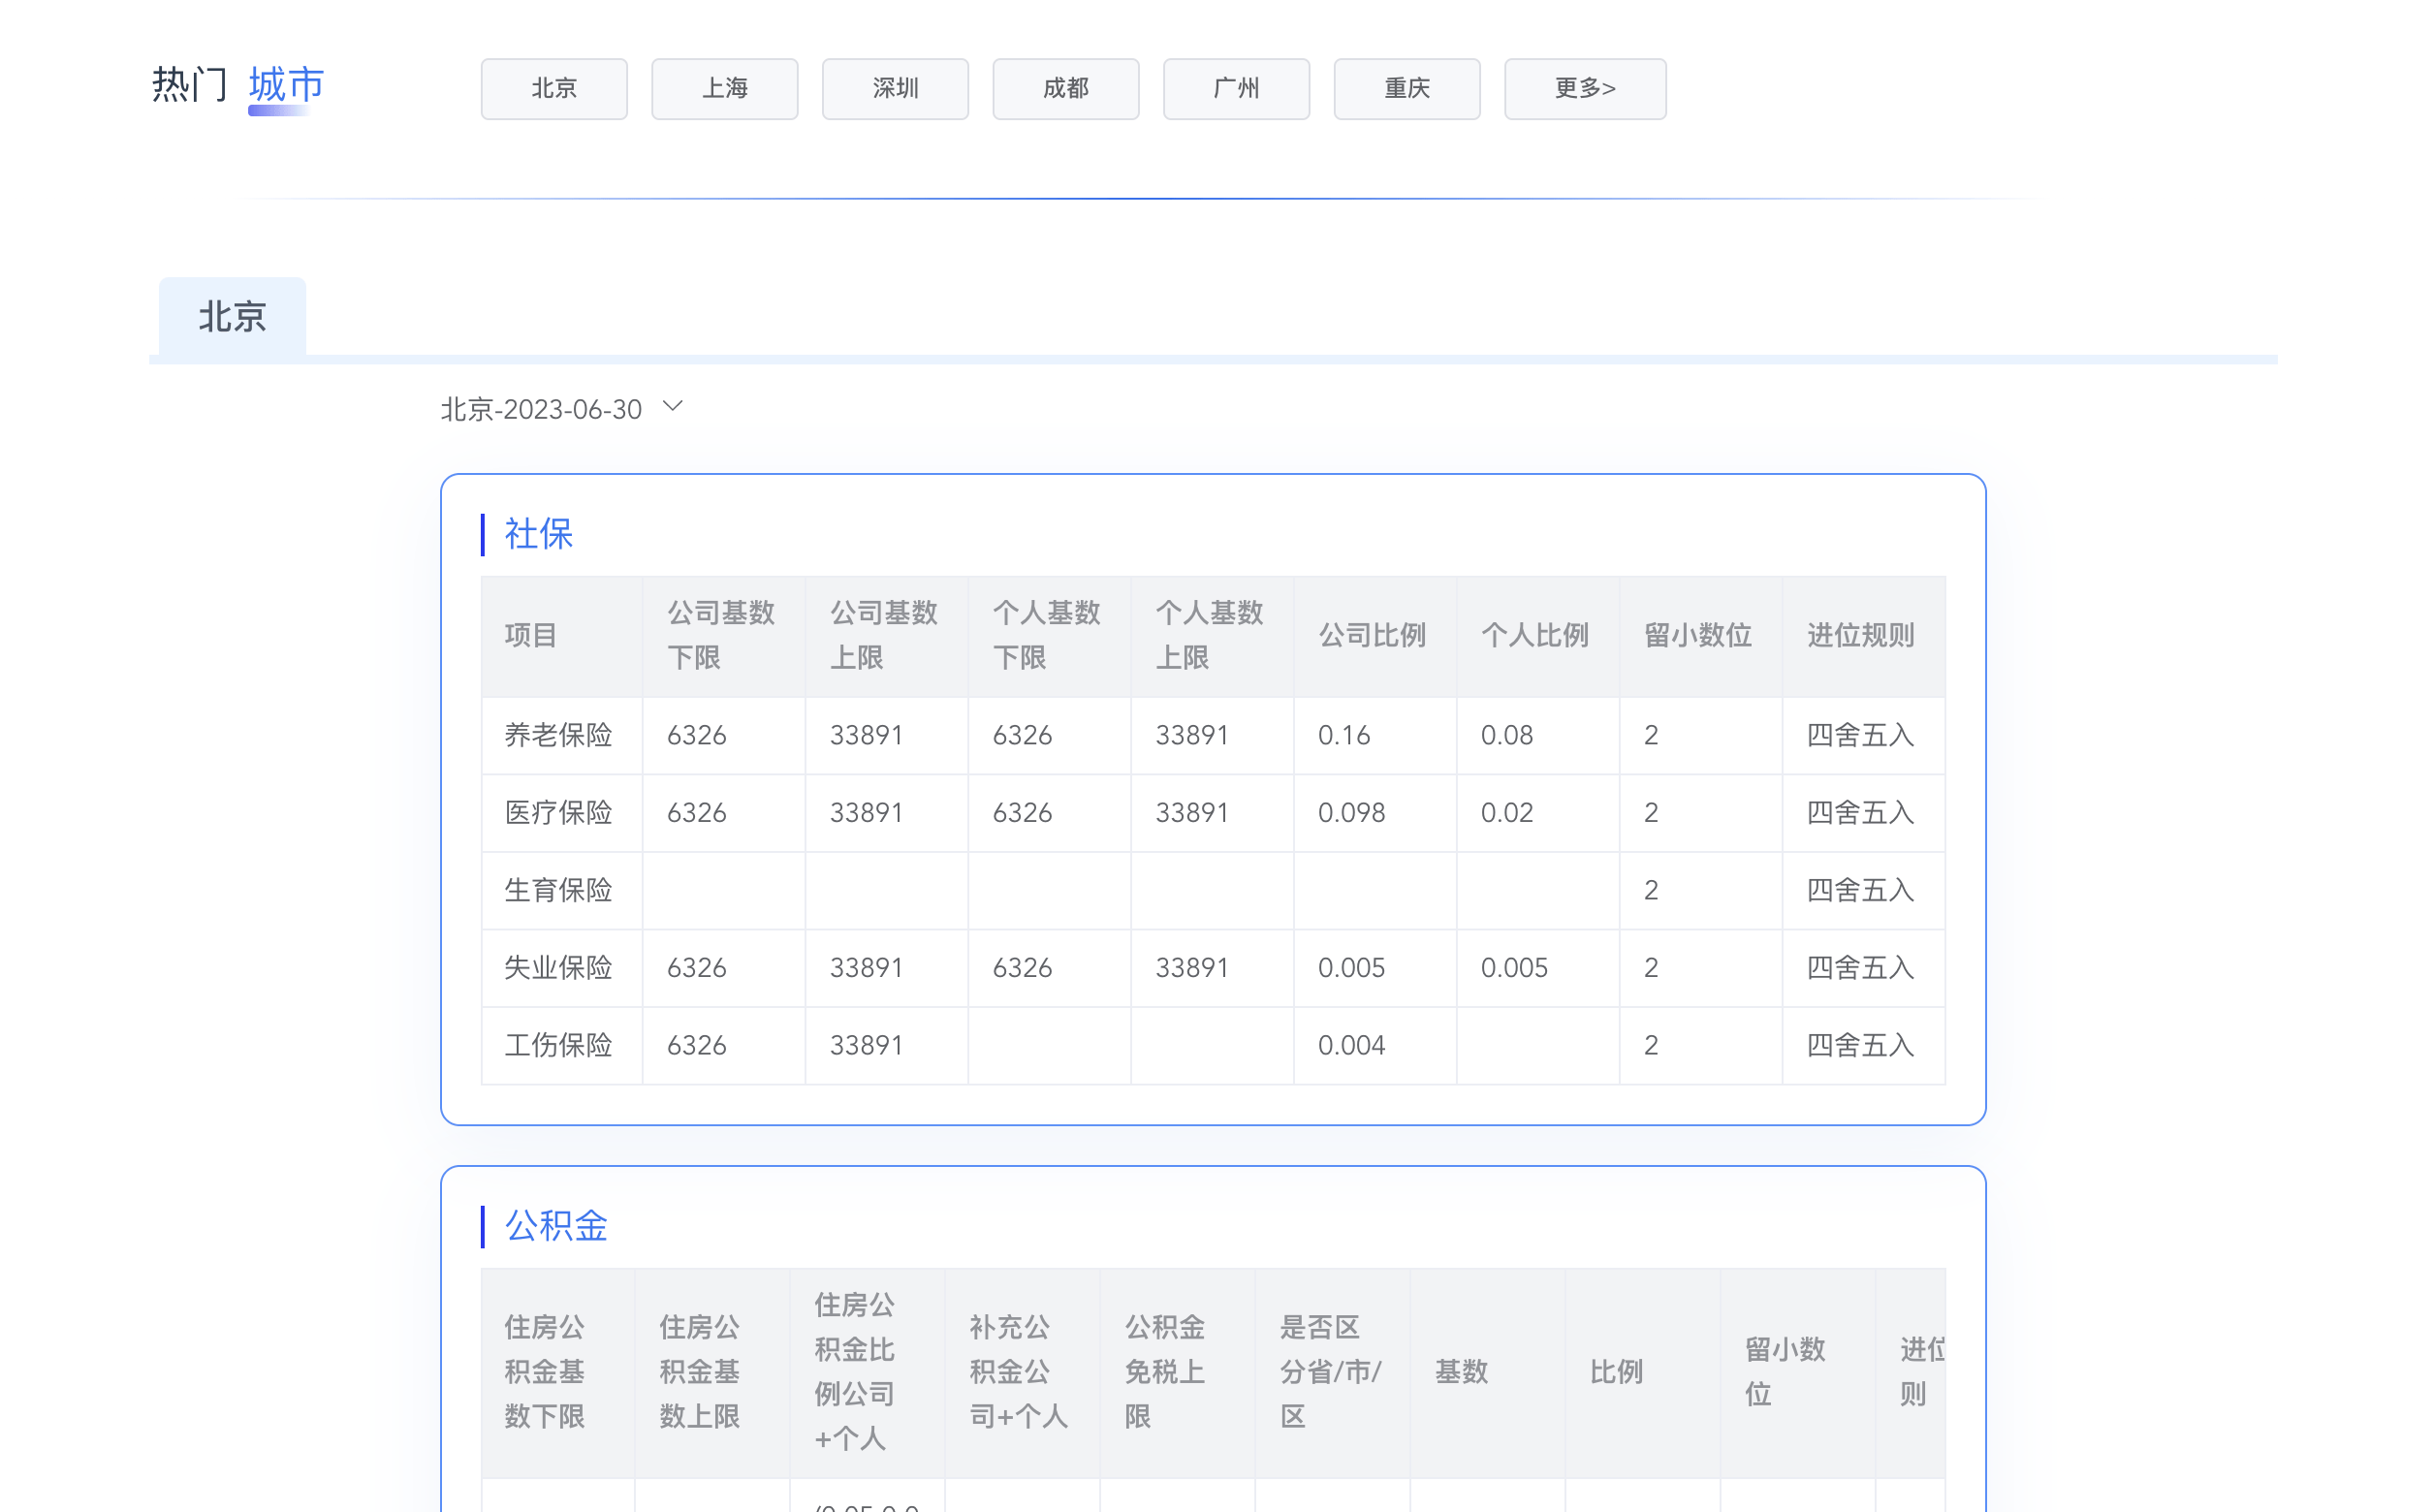Choose 广州 from the city list

point(1236,88)
